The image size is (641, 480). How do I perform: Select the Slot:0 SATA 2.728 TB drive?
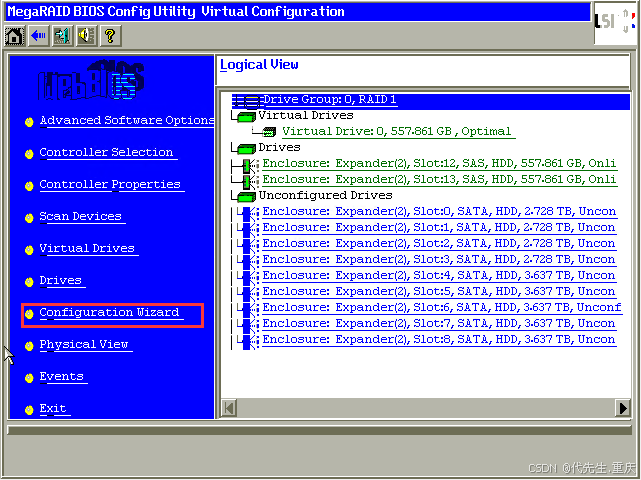click(439, 212)
